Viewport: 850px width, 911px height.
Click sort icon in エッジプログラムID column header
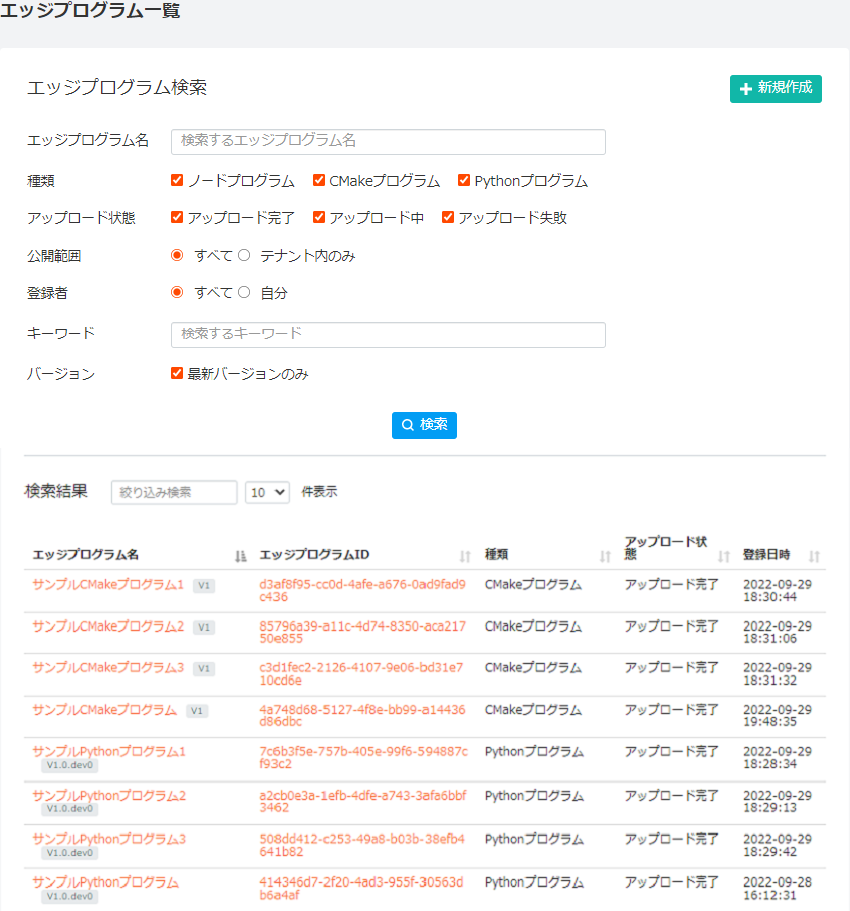pos(465,556)
